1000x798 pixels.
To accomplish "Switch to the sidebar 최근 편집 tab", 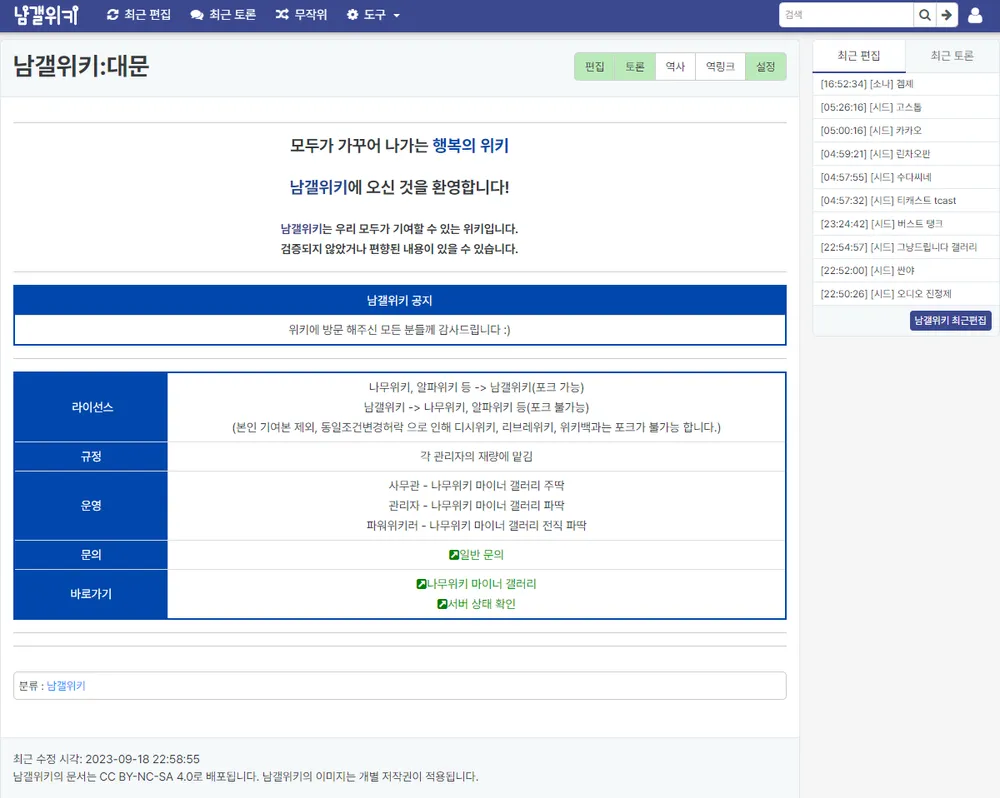I will [858, 56].
